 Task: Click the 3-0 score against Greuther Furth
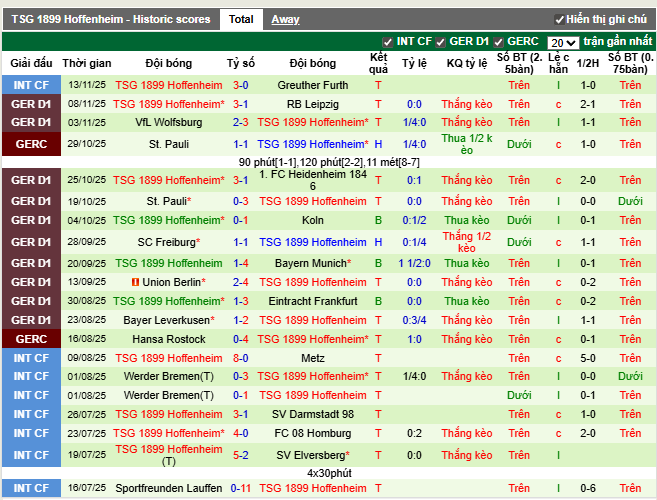click(x=241, y=85)
